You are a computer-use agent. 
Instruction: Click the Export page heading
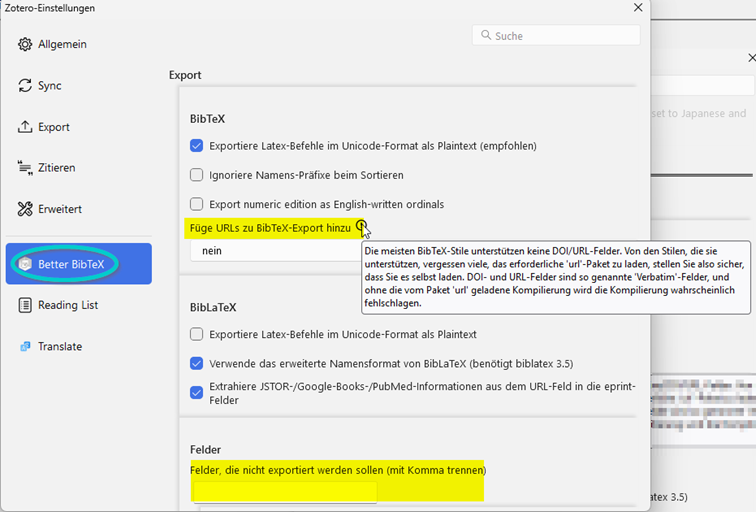coord(185,75)
